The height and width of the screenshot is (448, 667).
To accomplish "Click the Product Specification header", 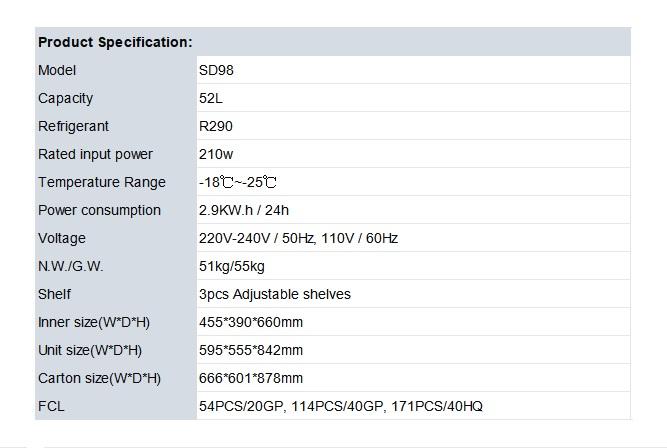I will (115, 42).
